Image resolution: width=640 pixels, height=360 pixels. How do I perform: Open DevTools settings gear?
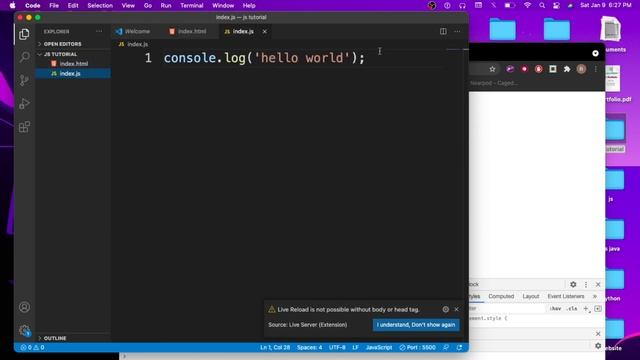coord(573,284)
